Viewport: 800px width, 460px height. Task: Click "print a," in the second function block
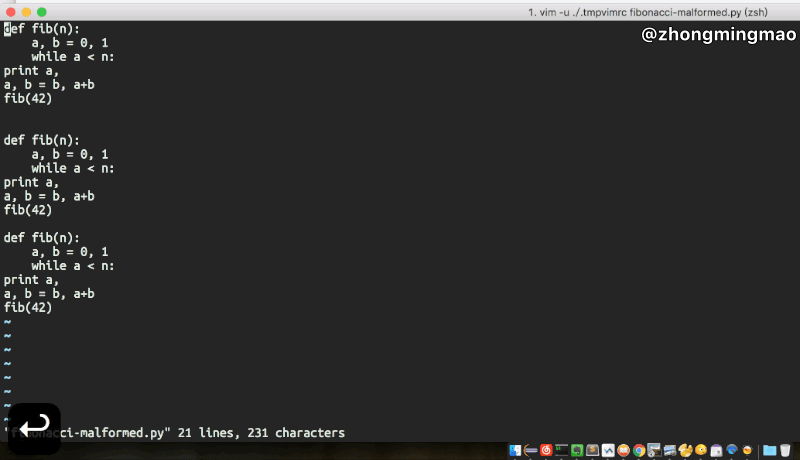(31, 183)
